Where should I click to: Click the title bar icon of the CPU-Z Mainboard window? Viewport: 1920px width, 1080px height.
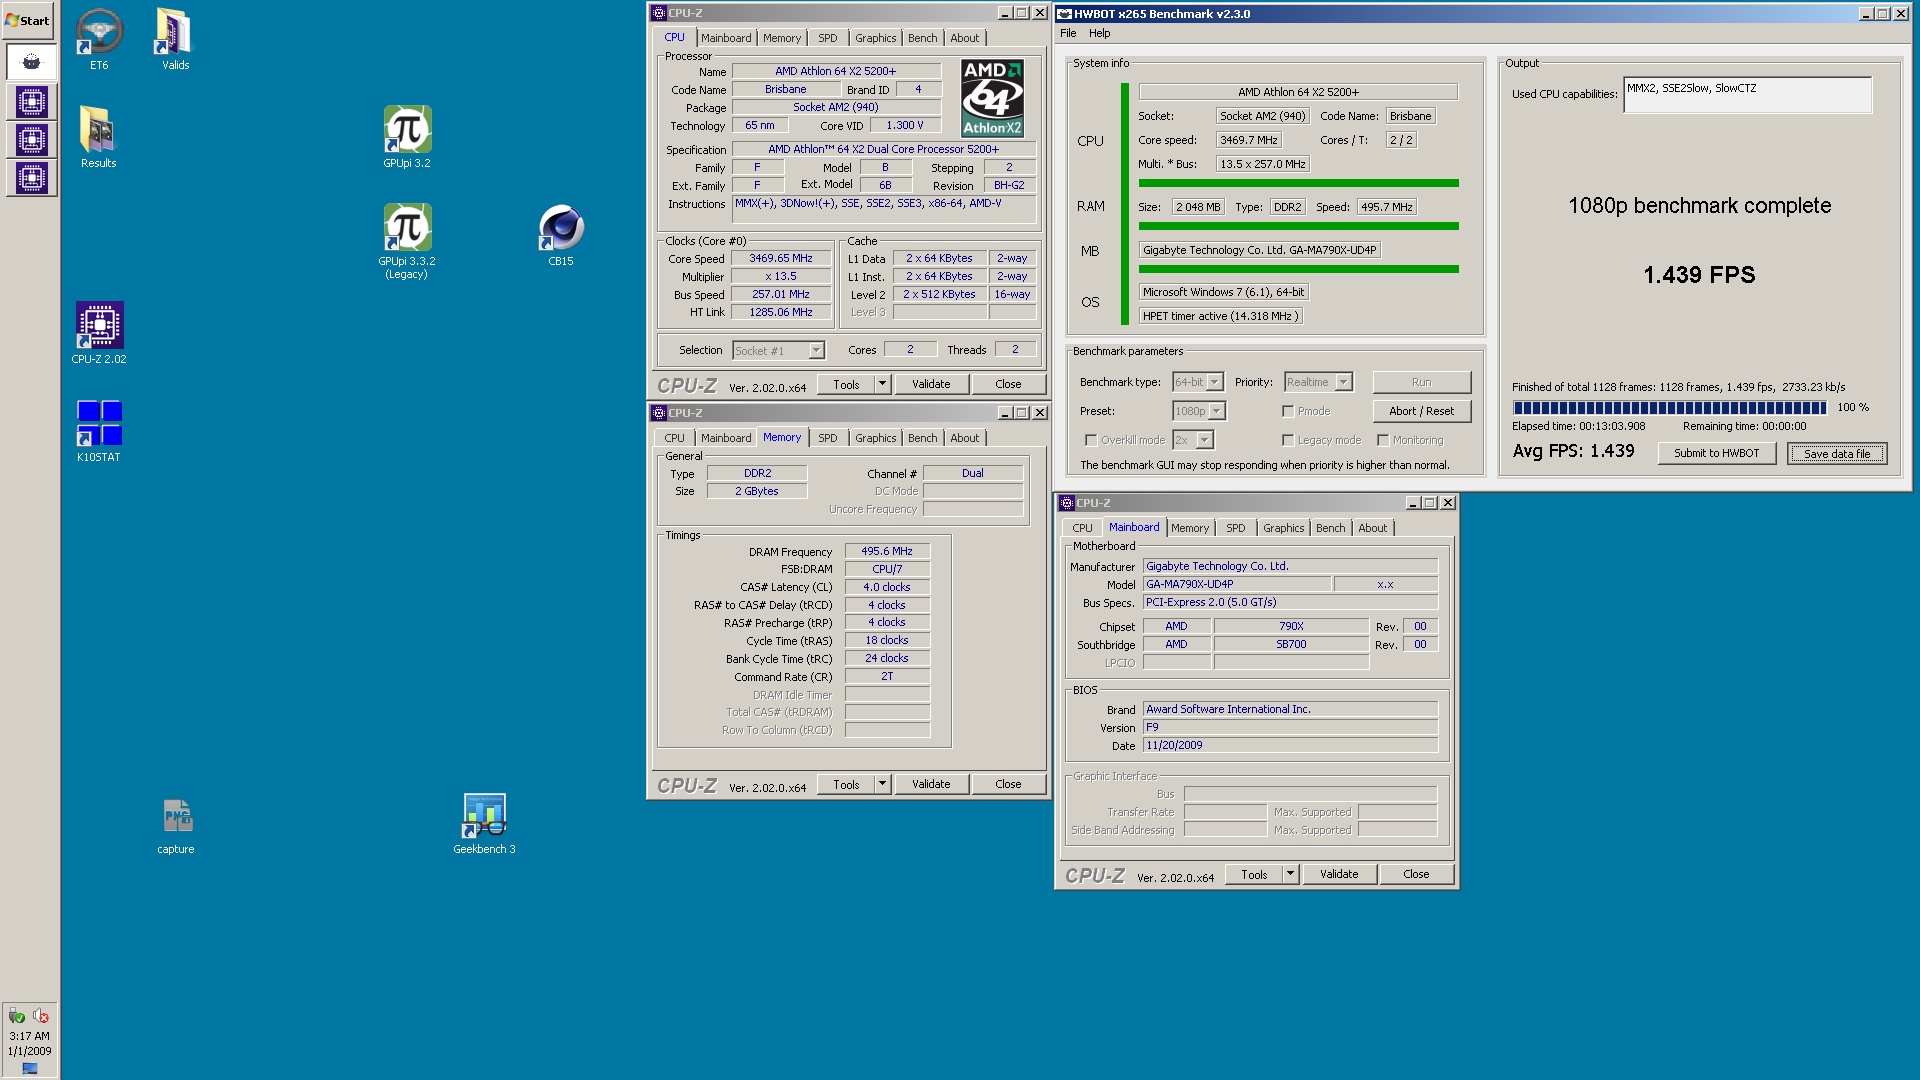[1067, 503]
